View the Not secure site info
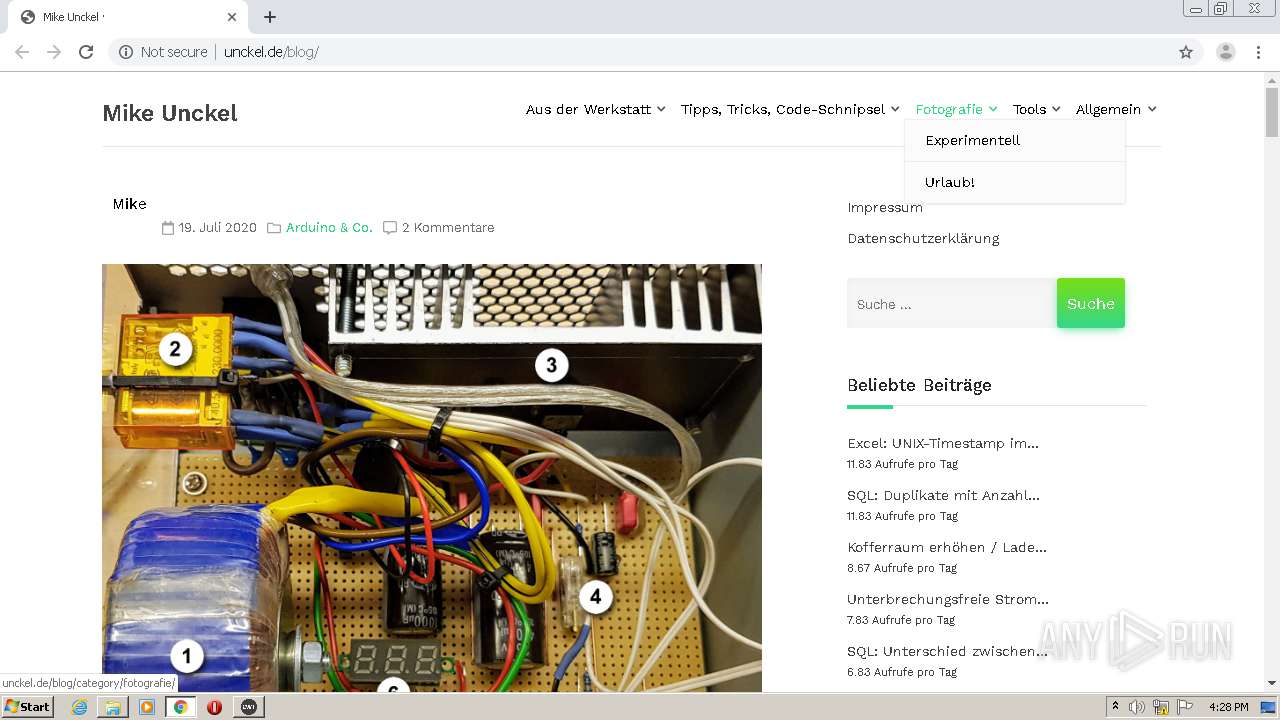This screenshot has width=1280, height=720. tap(163, 52)
